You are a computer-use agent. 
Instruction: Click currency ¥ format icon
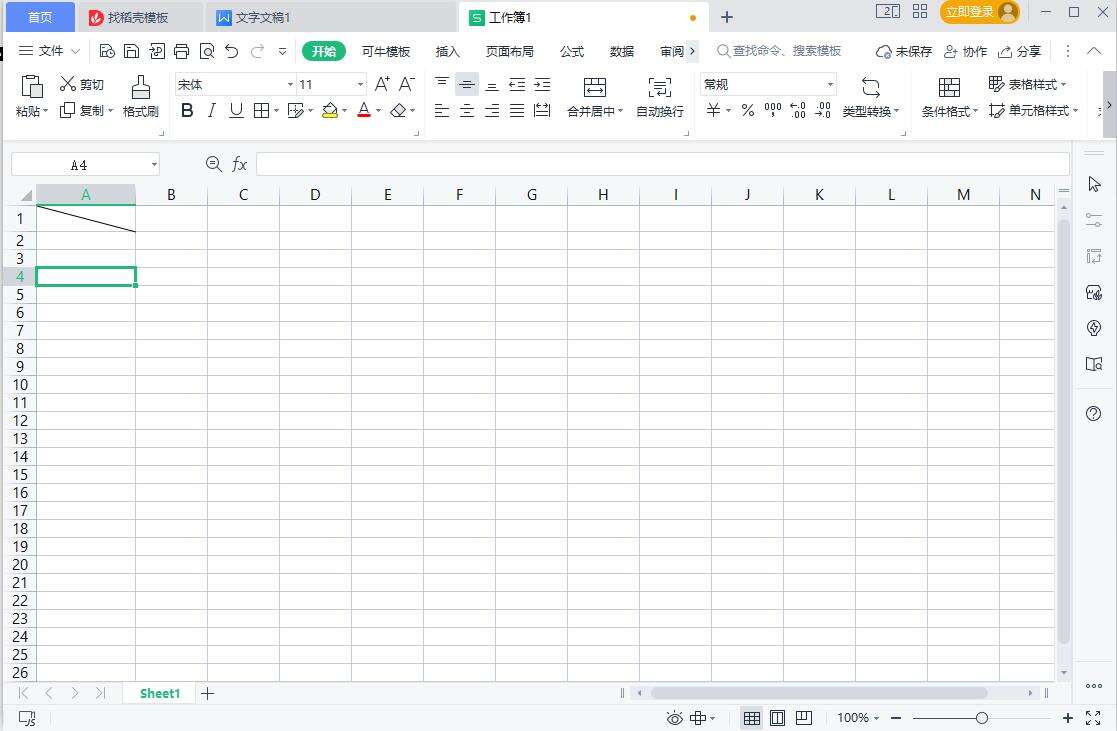click(x=713, y=110)
